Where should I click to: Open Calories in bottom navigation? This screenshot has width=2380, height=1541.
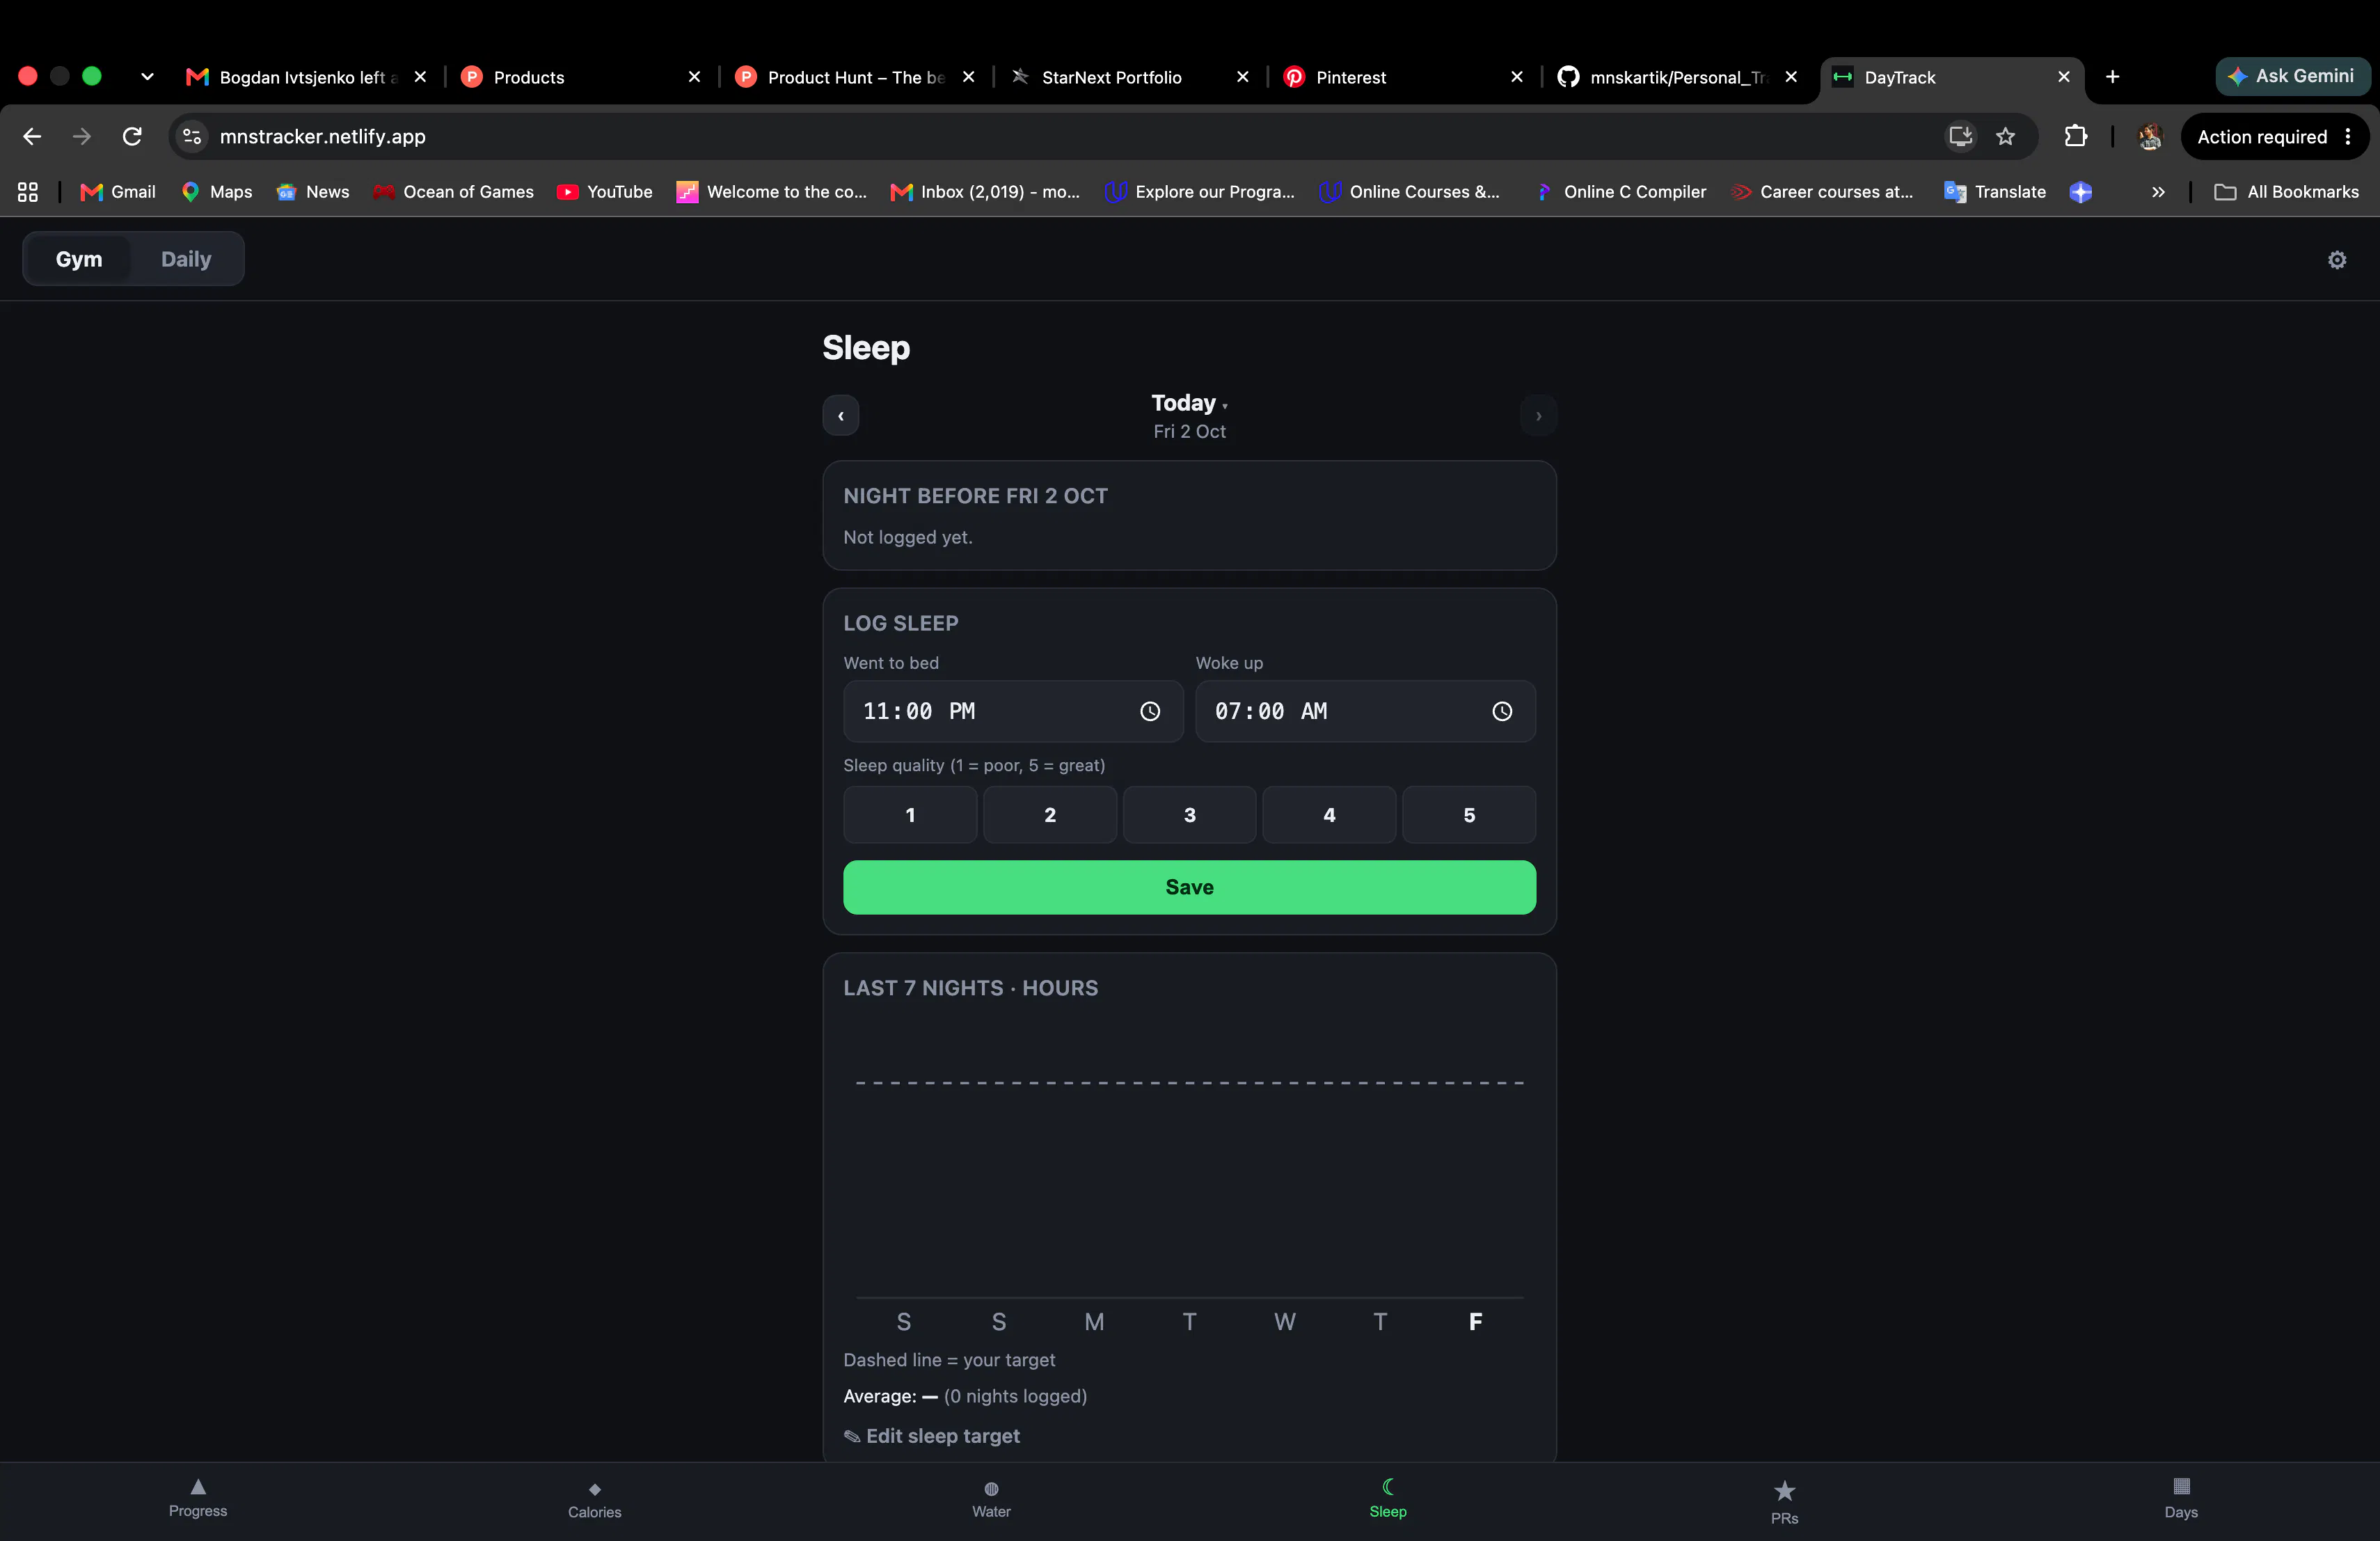pyautogui.click(x=595, y=1500)
